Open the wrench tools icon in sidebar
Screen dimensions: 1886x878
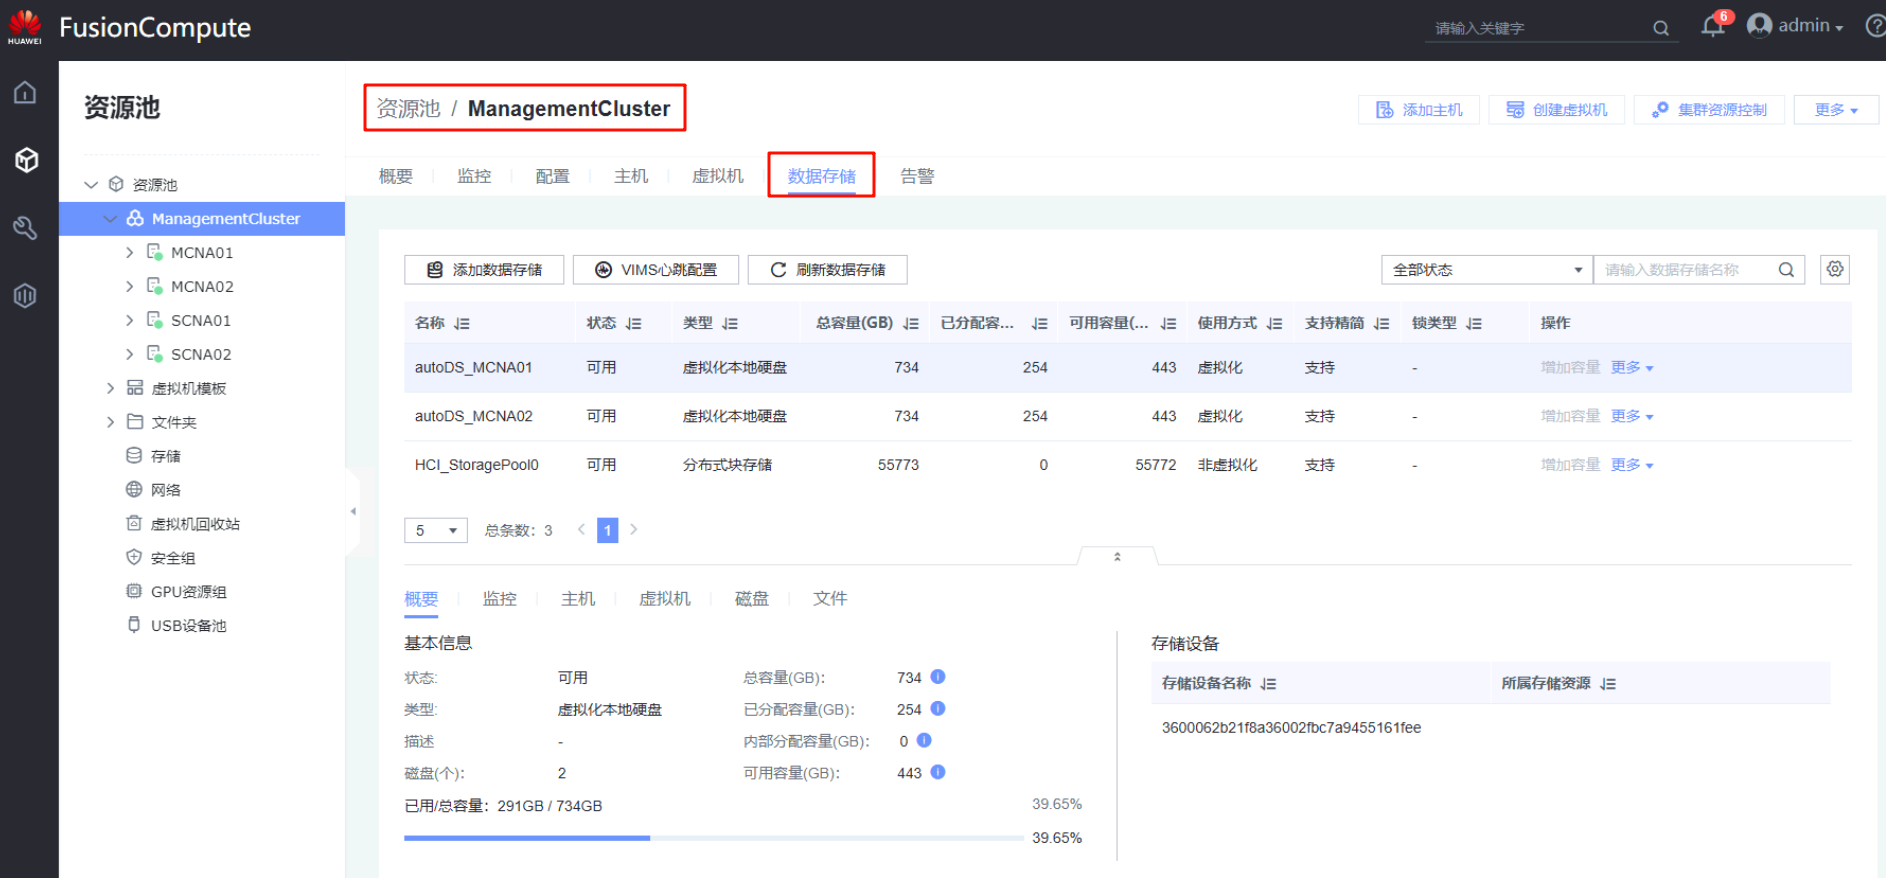pos(25,228)
